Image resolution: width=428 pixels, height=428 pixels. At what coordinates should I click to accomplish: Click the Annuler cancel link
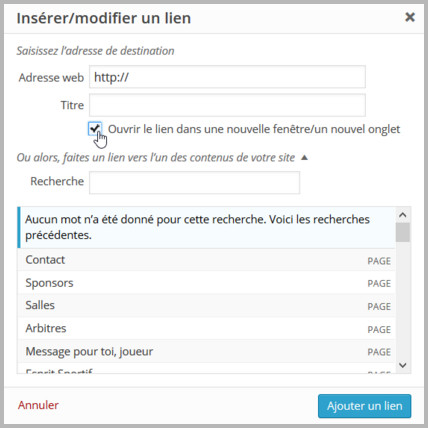(x=38, y=405)
